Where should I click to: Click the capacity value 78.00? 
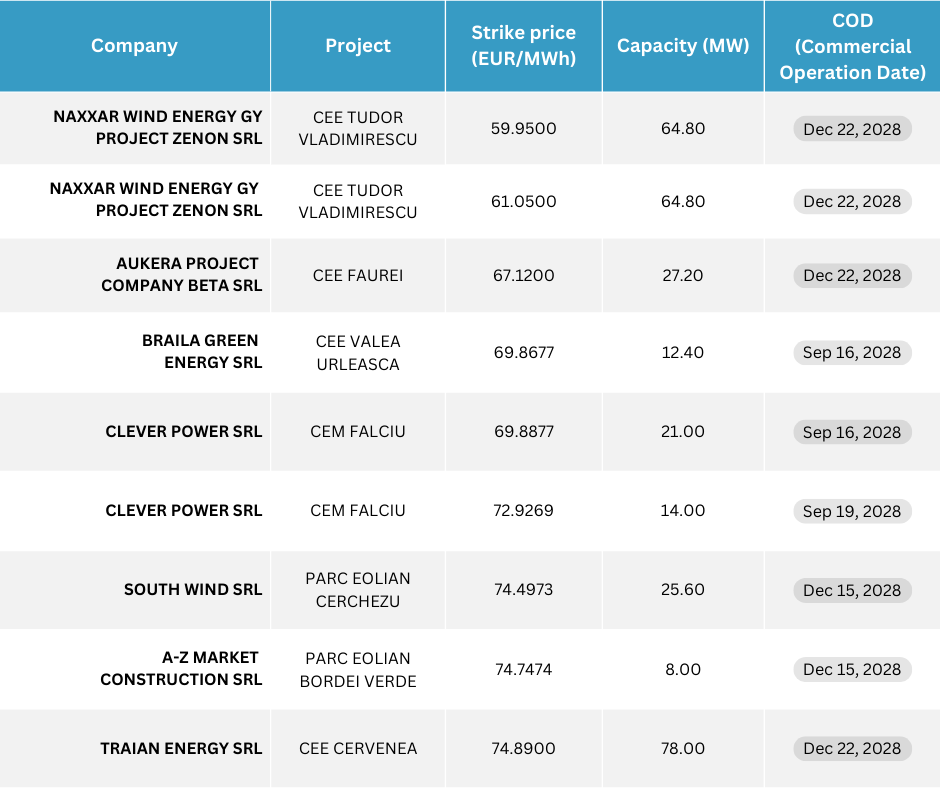[683, 748]
